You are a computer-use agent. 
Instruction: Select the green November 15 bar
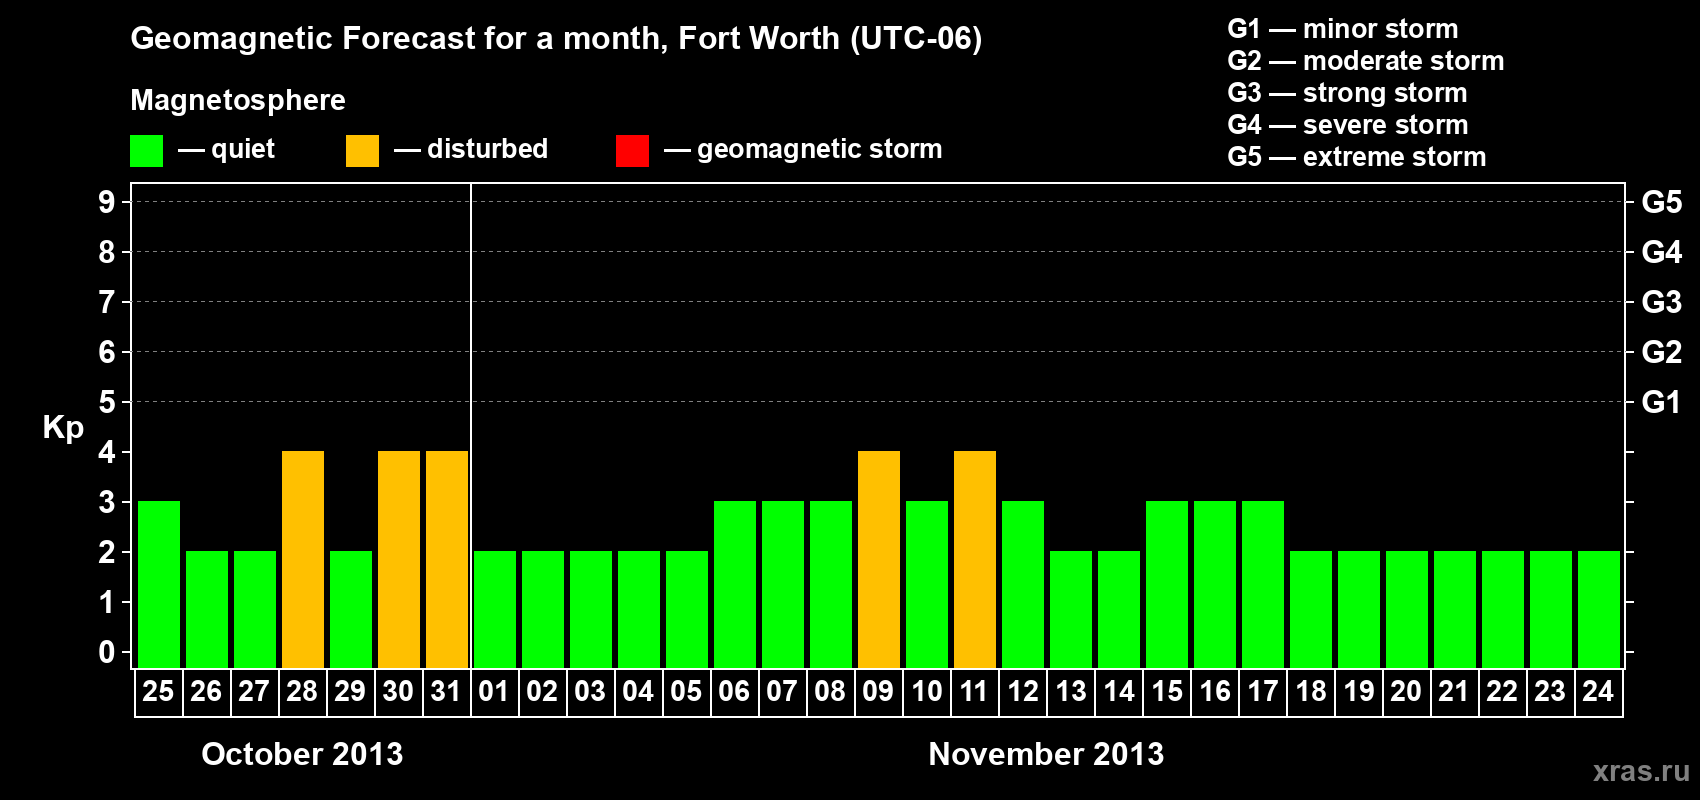[1167, 585]
